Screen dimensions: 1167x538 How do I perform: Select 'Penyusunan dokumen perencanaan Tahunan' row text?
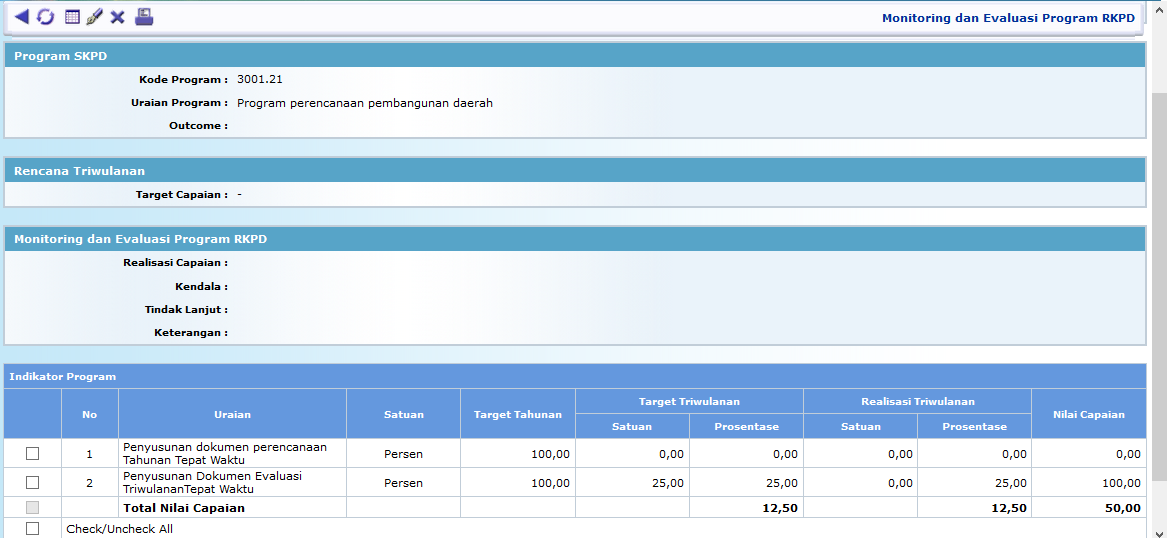pyautogui.click(x=225, y=453)
